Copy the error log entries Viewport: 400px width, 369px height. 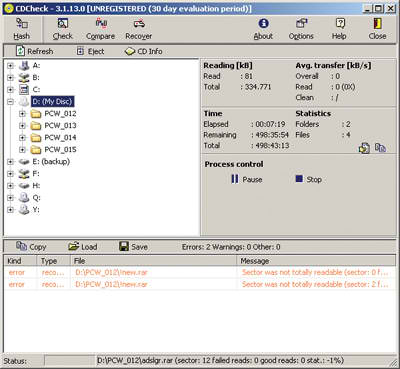(x=31, y=247)
